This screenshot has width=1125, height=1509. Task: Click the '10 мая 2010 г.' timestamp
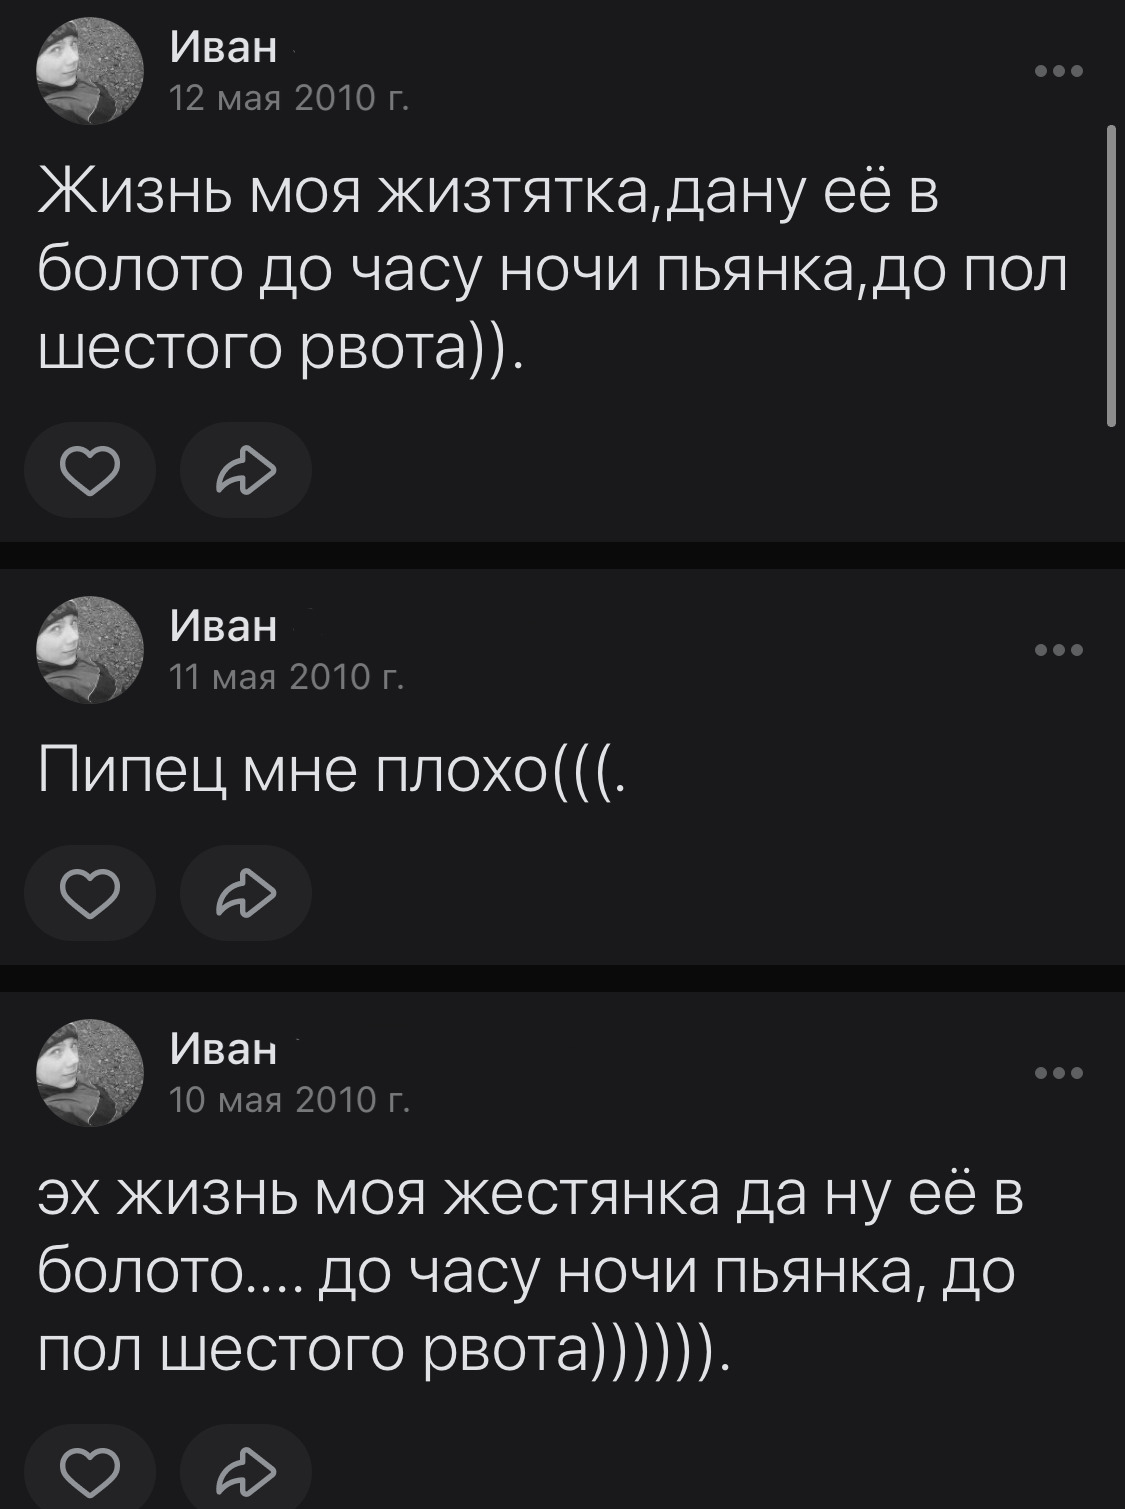[289, 1100]
